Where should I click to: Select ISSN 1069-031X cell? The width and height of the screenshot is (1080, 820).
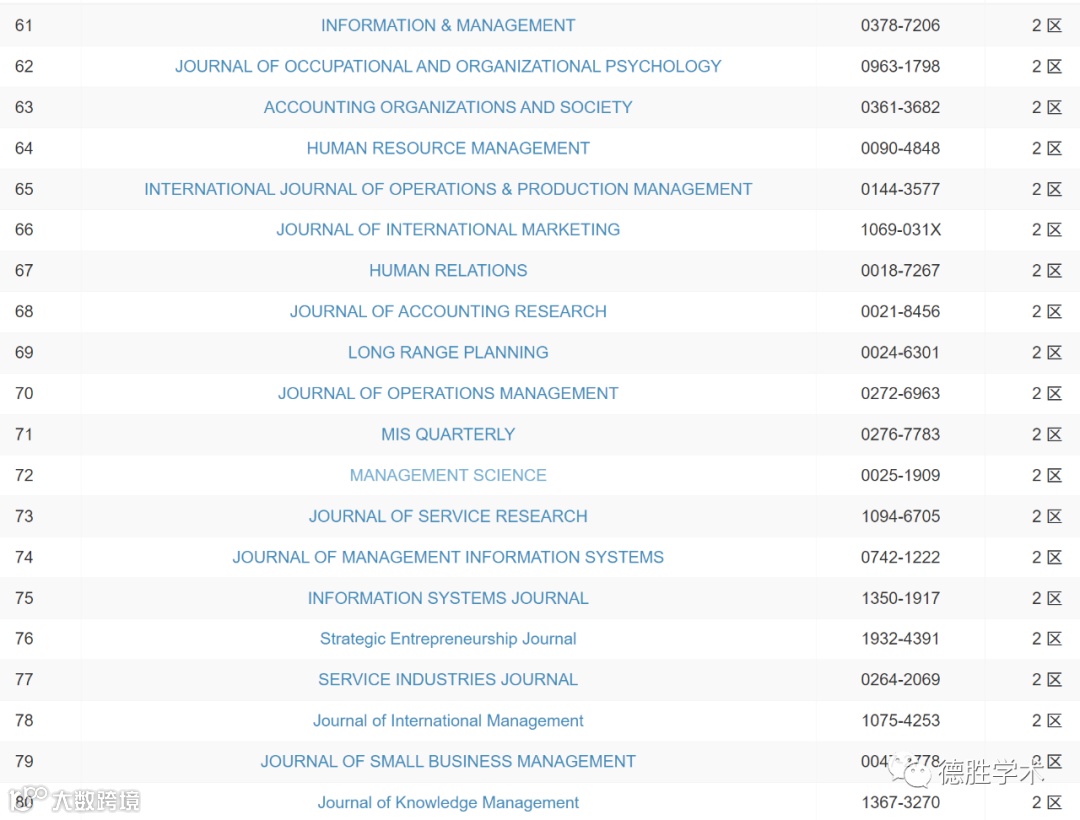[900, 229]
